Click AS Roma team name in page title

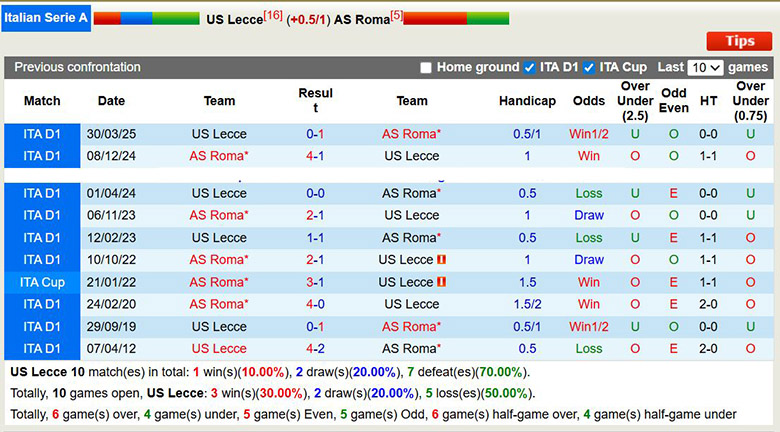(361, 19)
